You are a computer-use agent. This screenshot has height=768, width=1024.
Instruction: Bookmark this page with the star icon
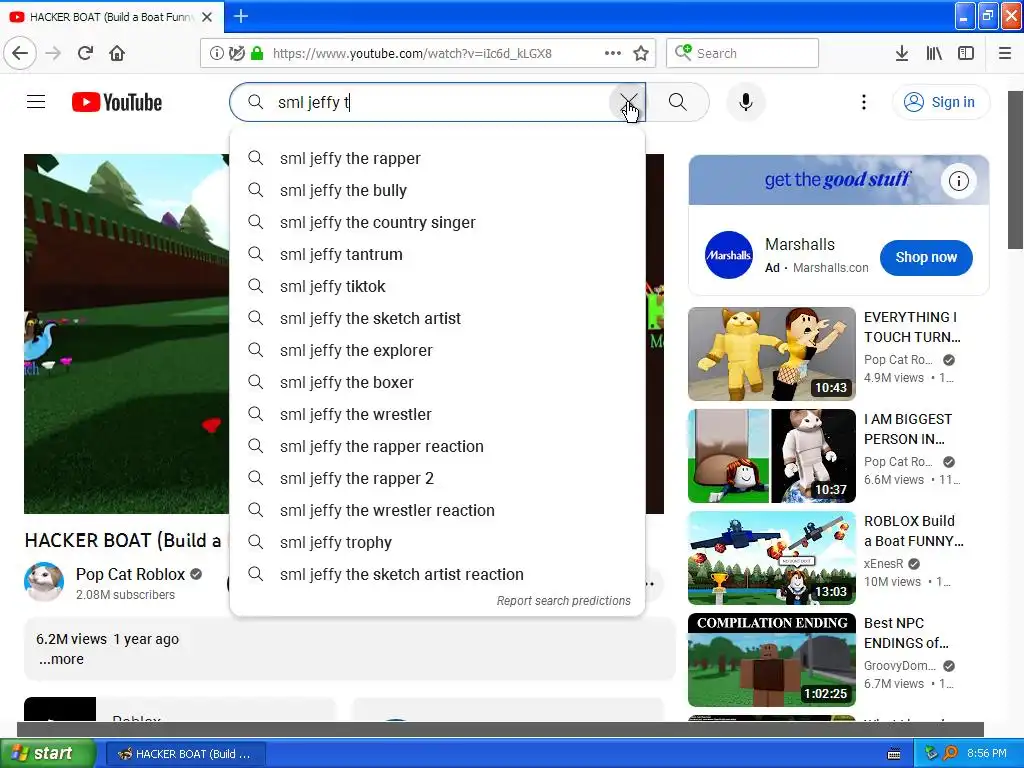tap(641, 53)
